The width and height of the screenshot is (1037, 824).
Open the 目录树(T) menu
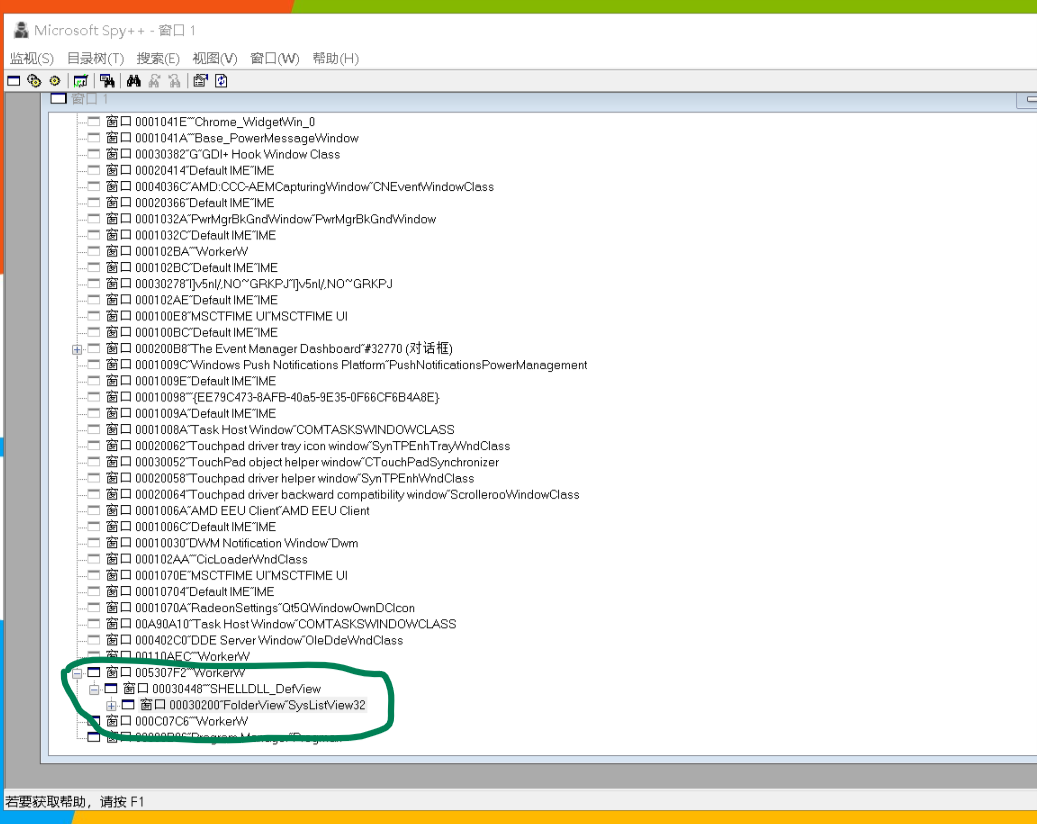pyautogui.click(x=95, y=58)
